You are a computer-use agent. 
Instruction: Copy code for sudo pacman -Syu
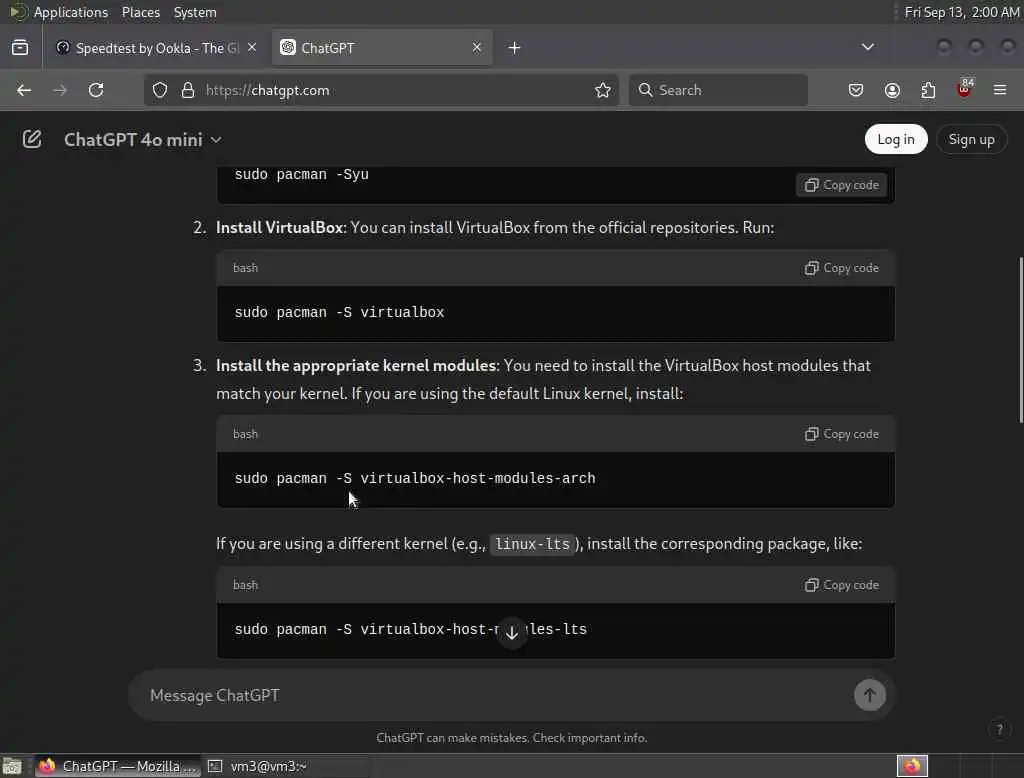click(x=841, y=185)
